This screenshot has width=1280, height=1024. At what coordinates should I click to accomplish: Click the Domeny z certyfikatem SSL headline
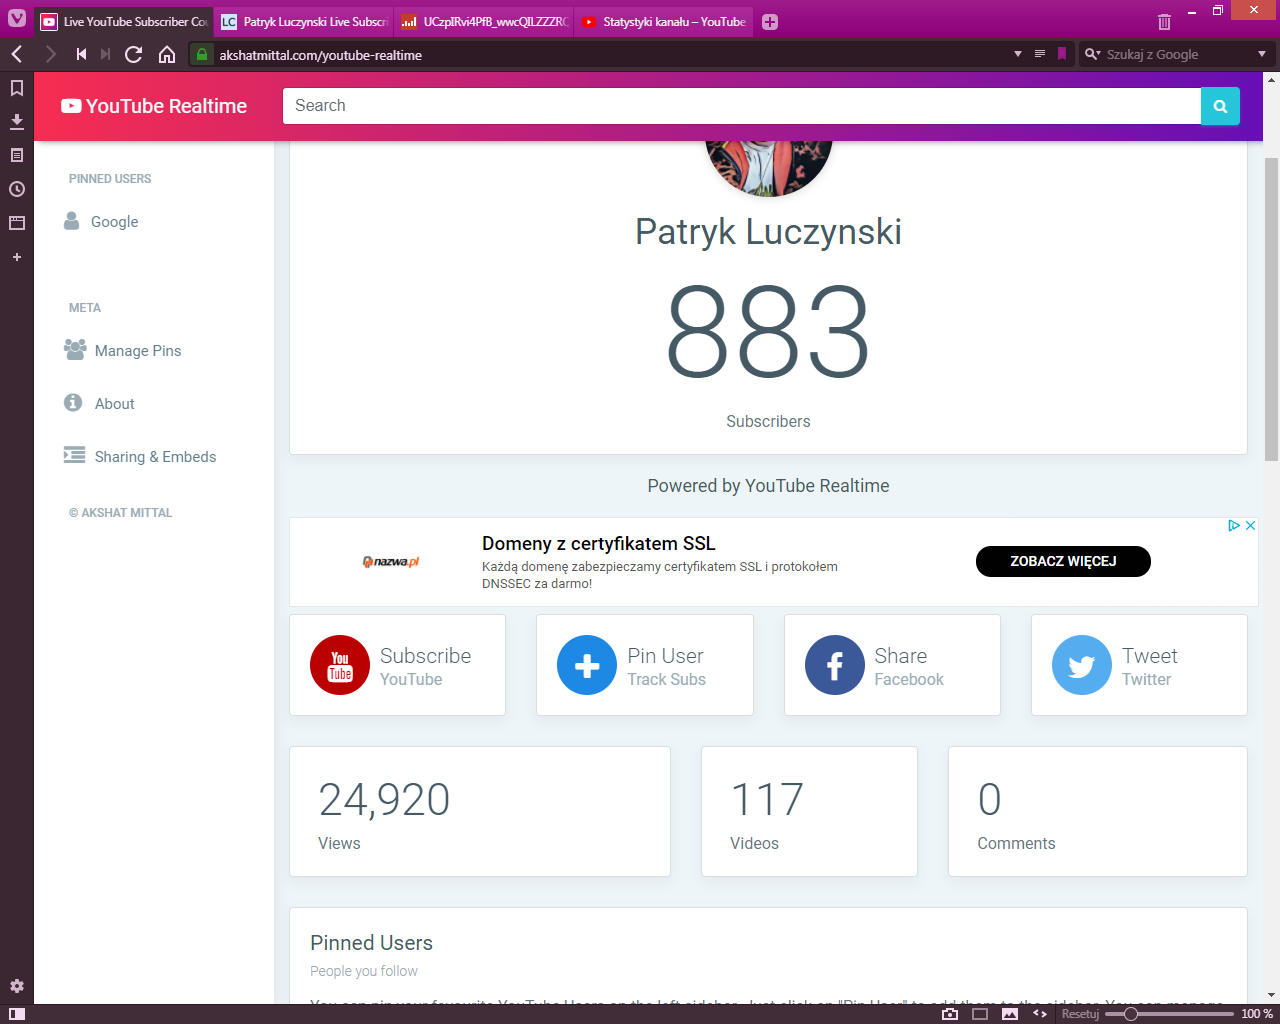(599, 543)
